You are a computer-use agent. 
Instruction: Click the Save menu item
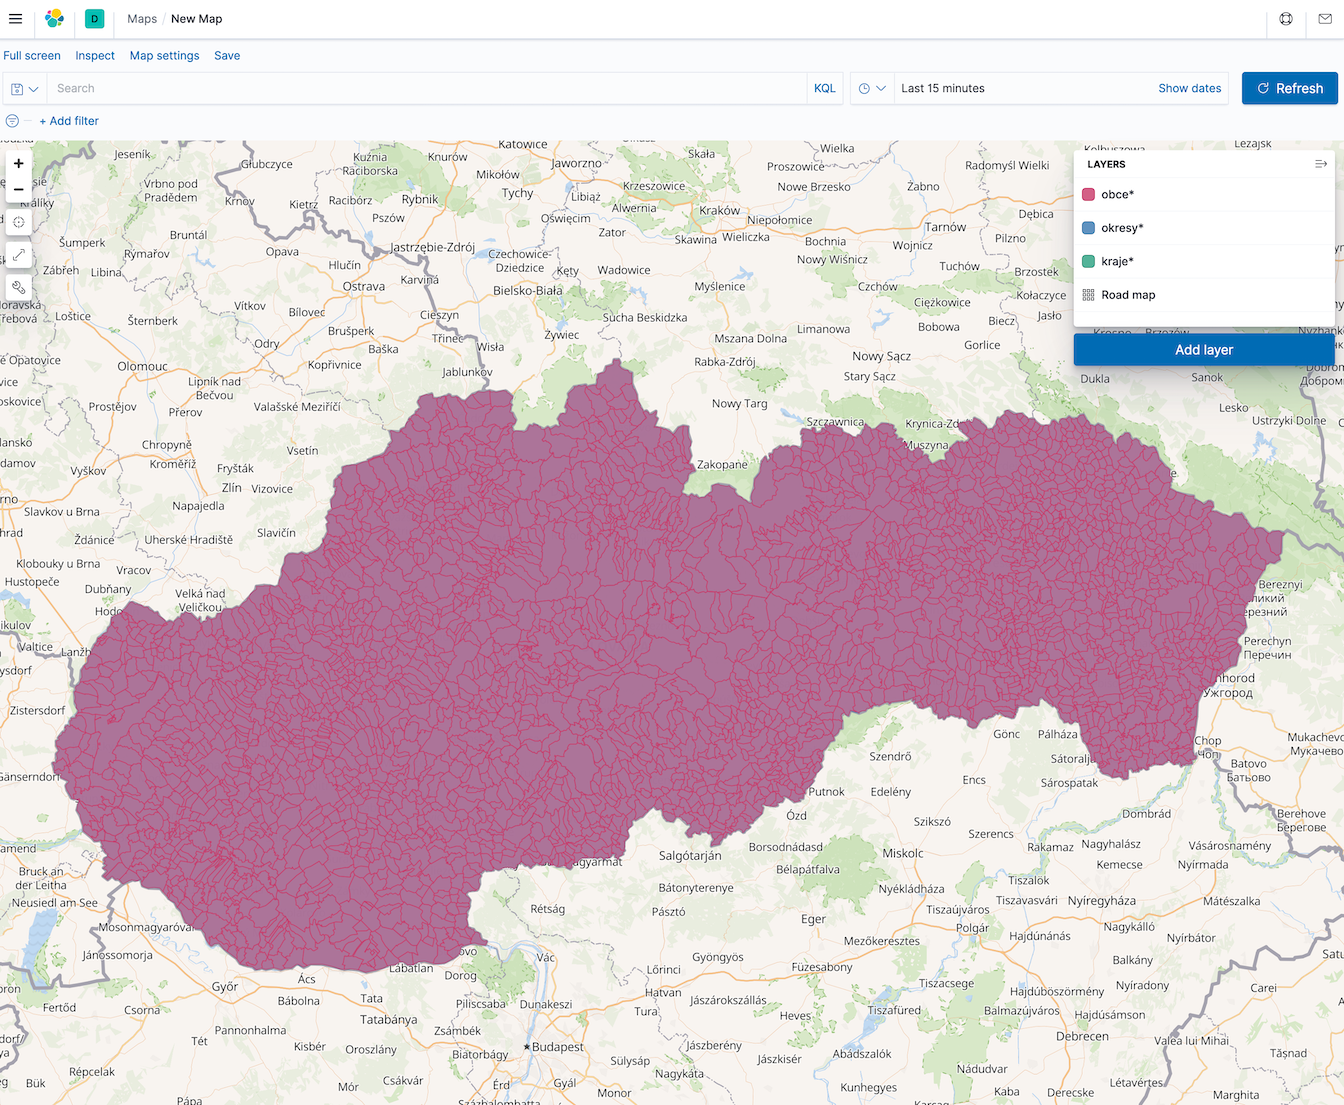[x=227, y=56]
